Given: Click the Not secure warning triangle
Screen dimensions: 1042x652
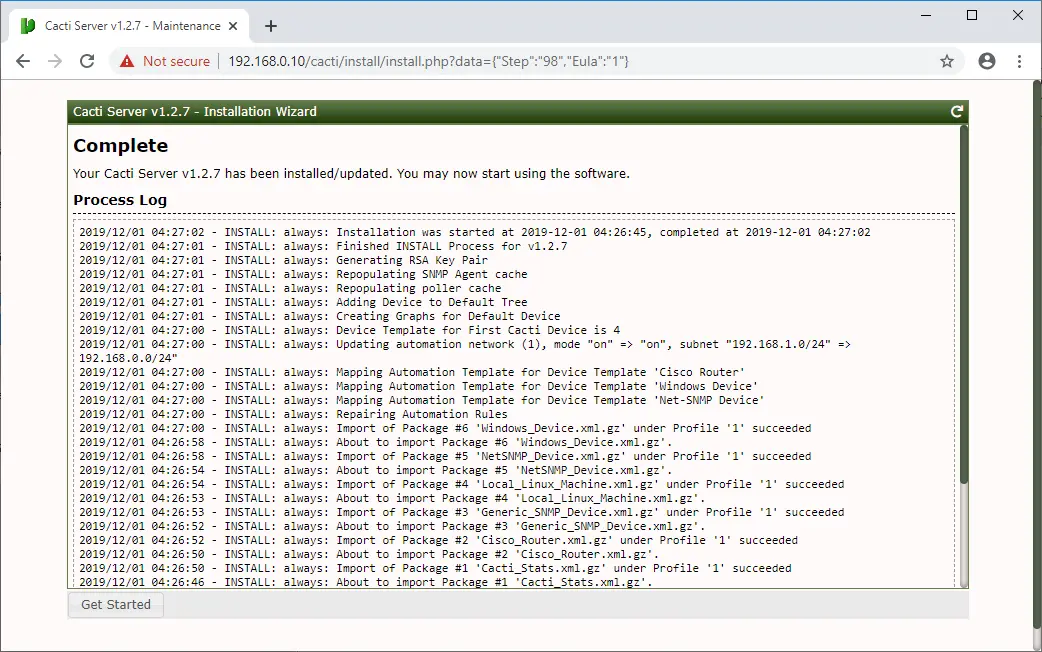Looking at the screenshot, I should click(127, 61).
